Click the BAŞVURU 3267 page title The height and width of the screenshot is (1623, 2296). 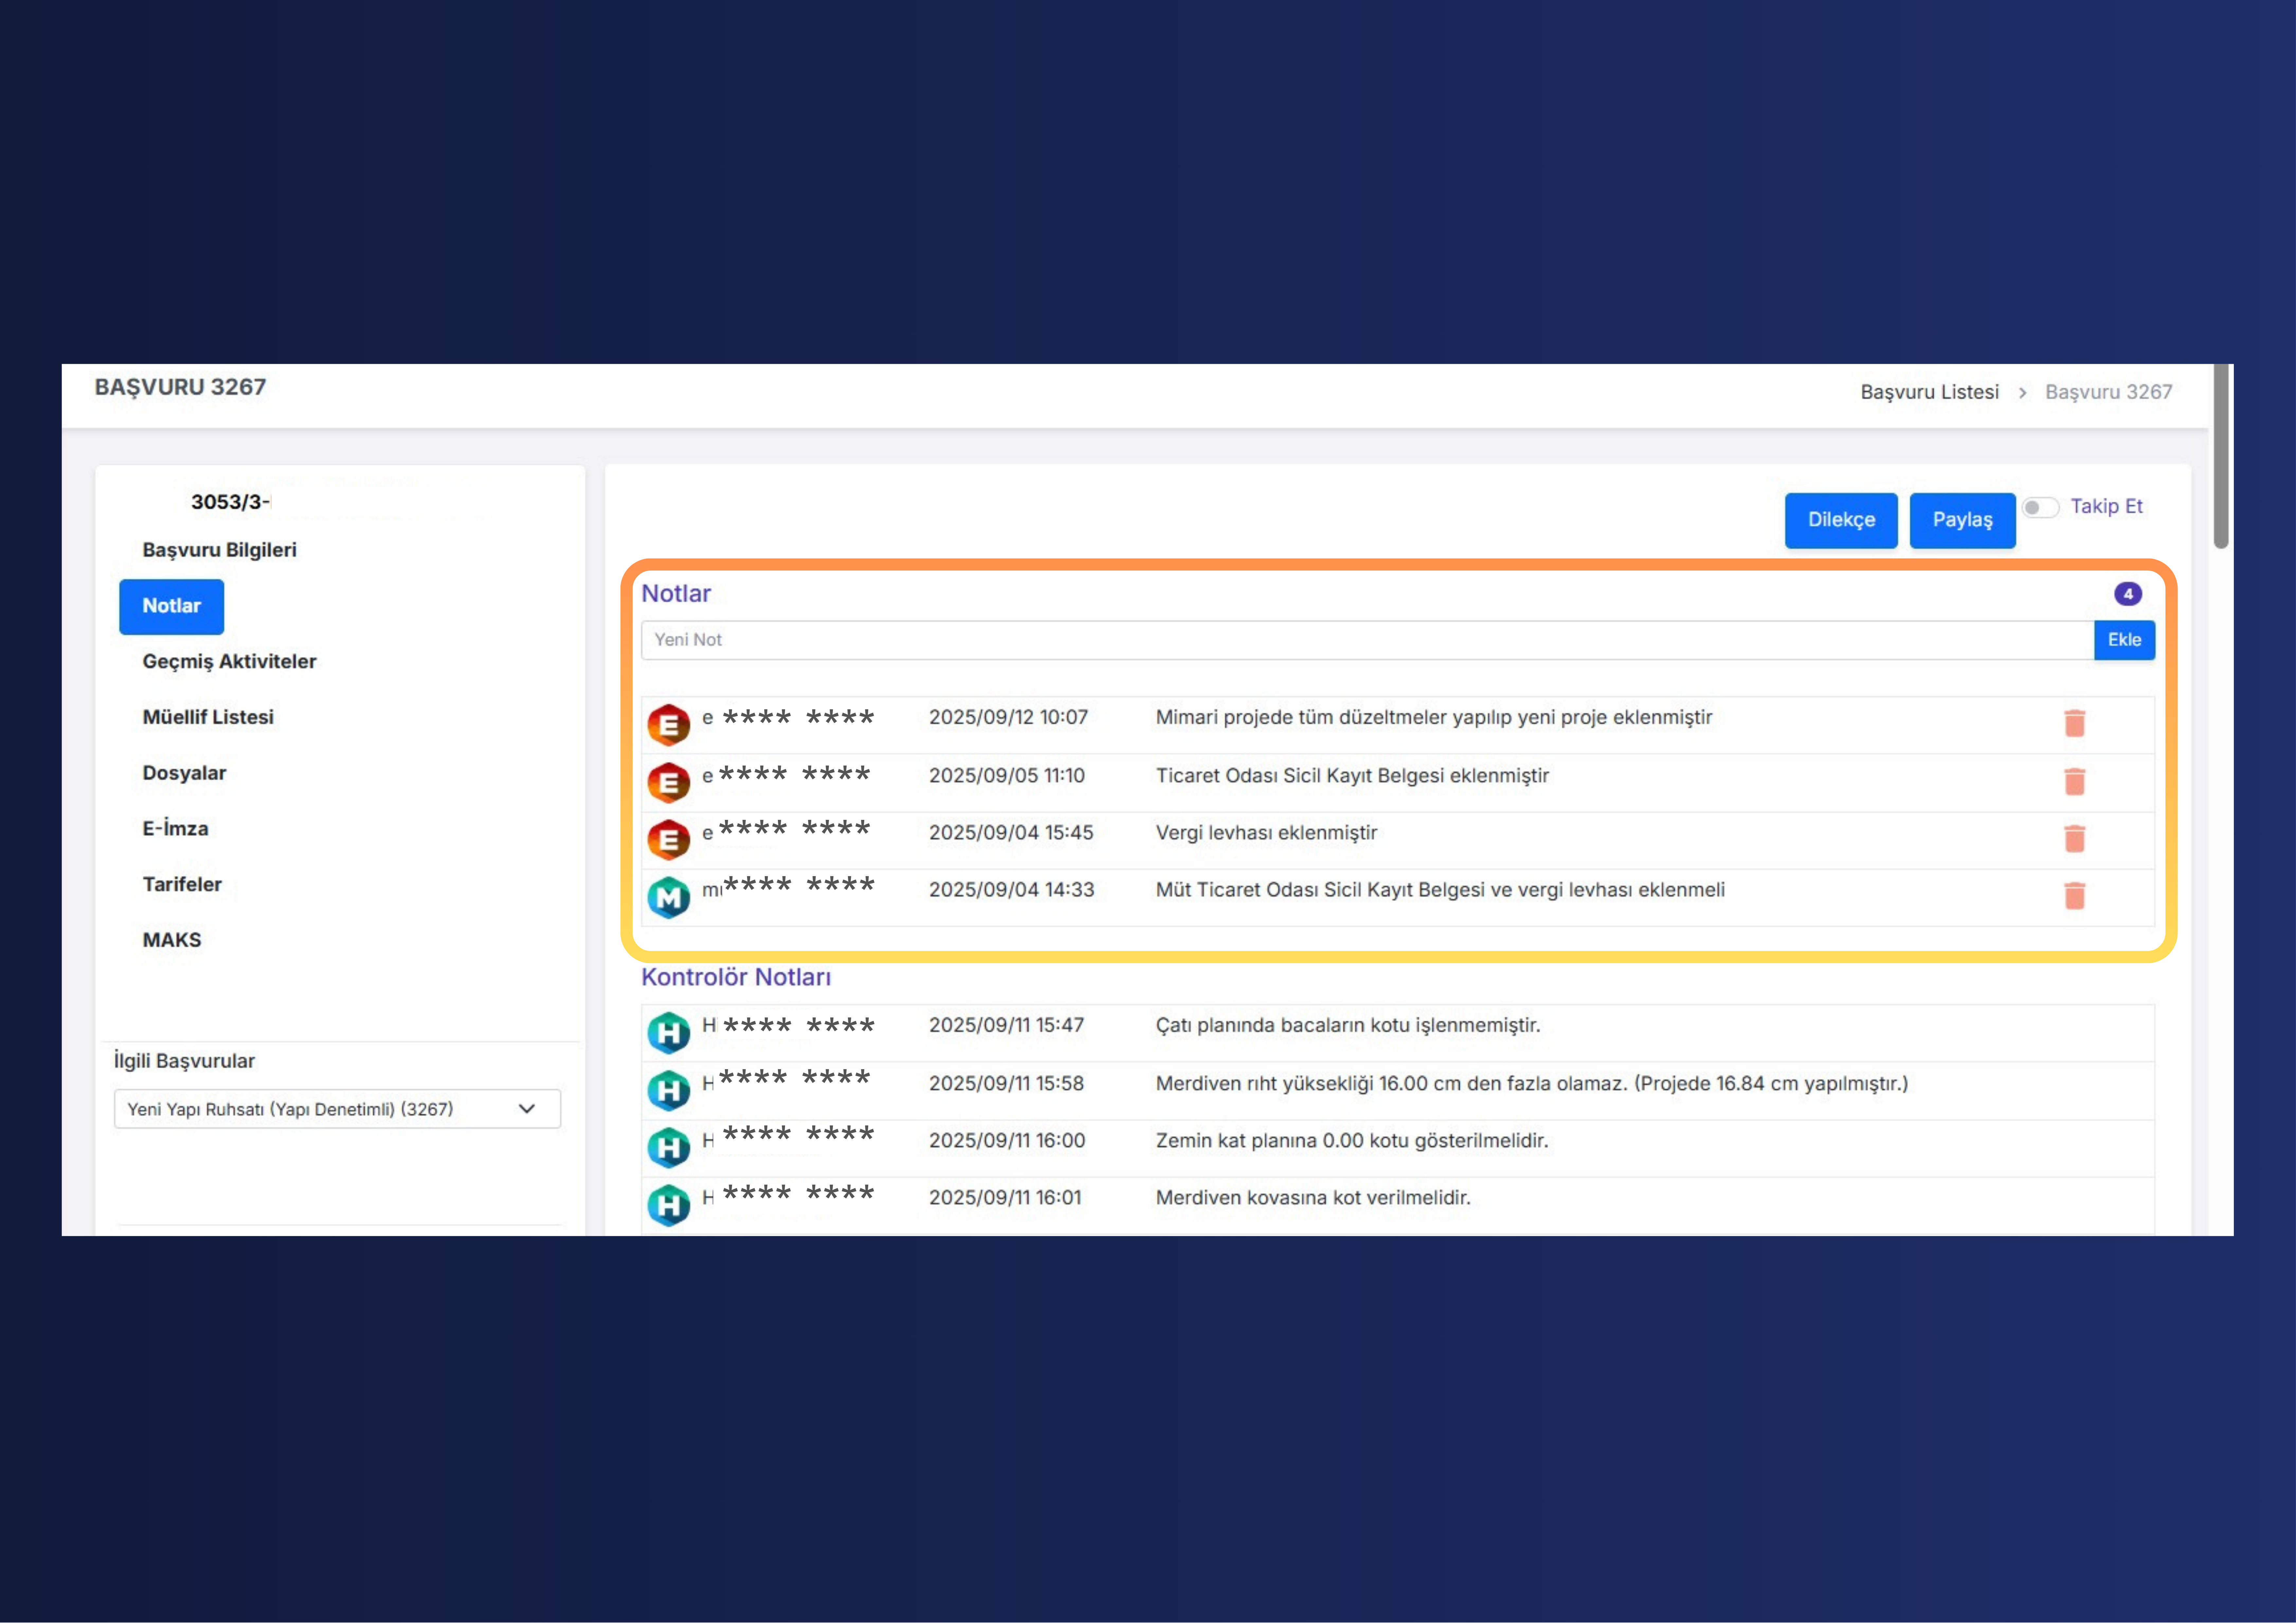pyautogui.click(x=180, y=388)
